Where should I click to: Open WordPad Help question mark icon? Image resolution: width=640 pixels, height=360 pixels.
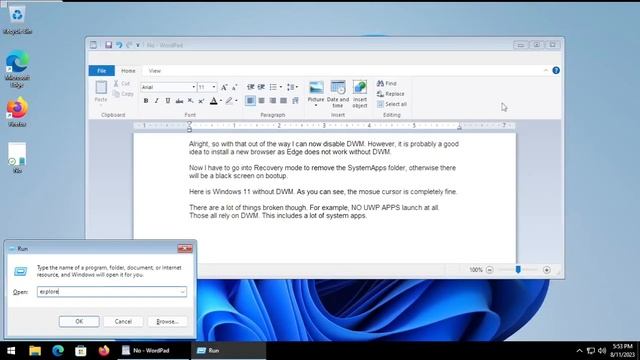coord(556,71)
